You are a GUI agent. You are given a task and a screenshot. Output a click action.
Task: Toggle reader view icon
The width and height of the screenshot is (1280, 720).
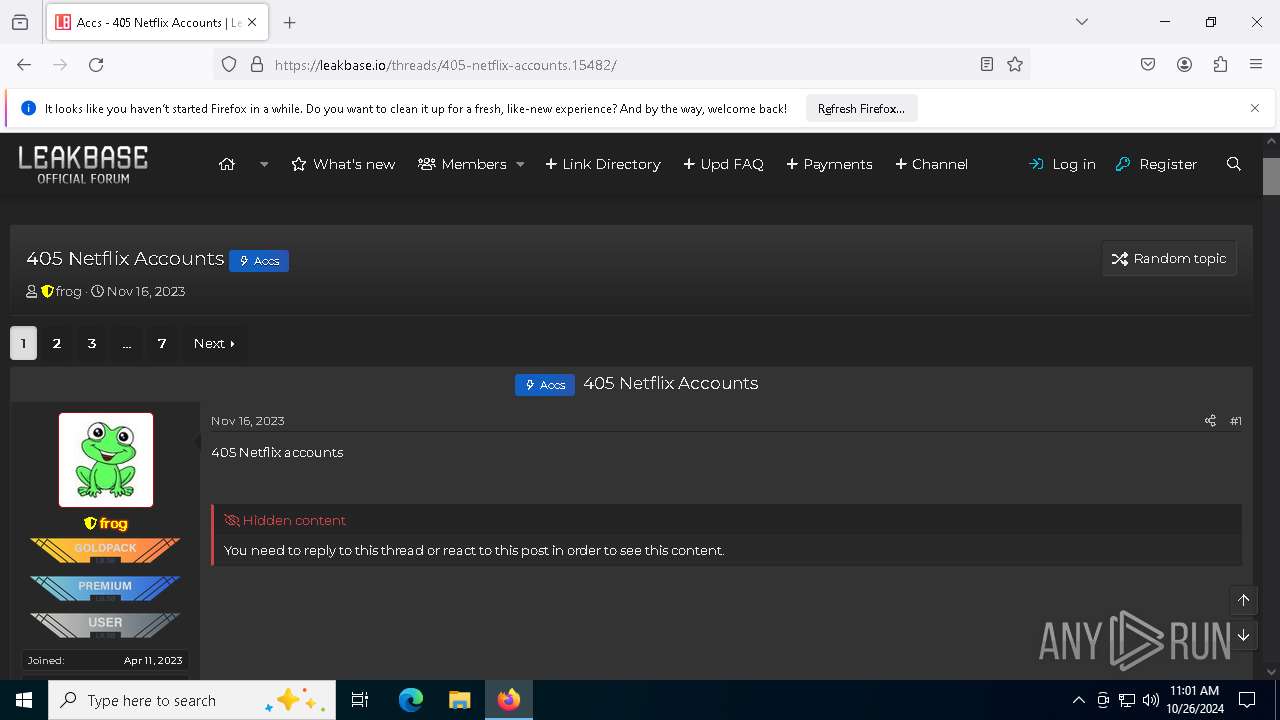pyautogui.click(x=987, y=64)
